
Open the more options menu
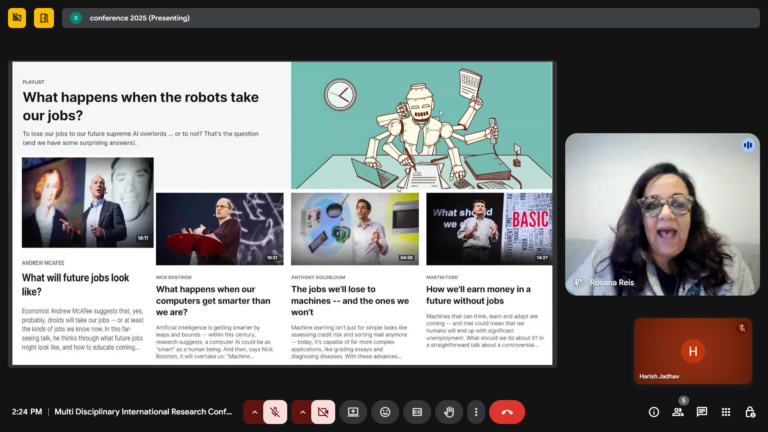point(476,411)
